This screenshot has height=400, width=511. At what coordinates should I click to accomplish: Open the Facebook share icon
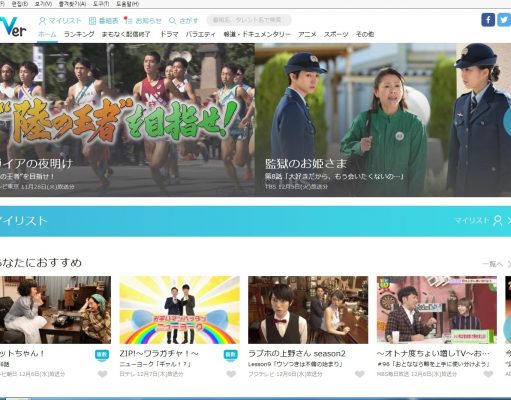coord(488,20)
